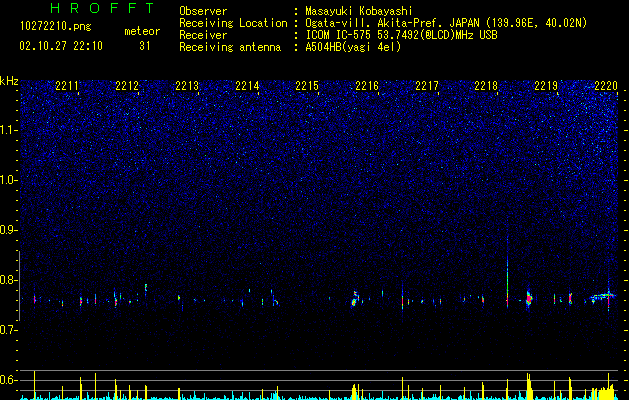629x400 pixels.
Task: Click the ICOM IC-575 53.7492 receiver value
Action: pos(401,35)
